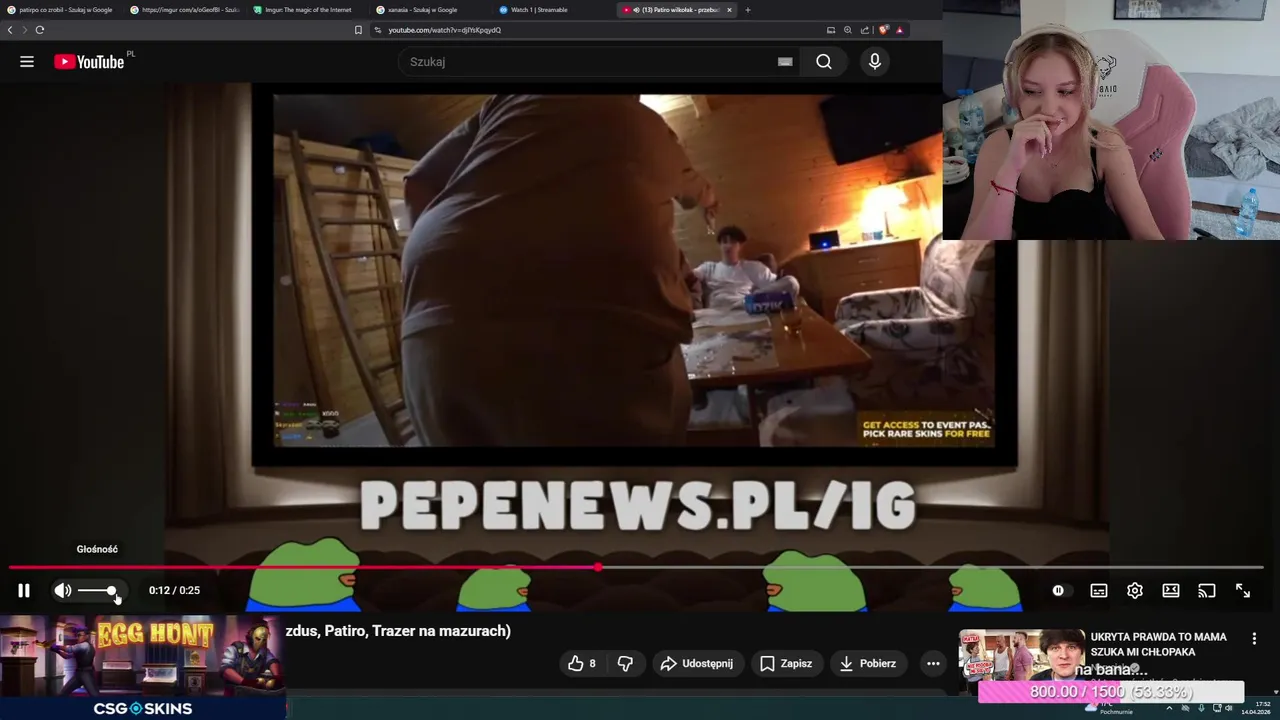Open picture-in-picture icon in address bar
Image resolution: width=1280 pixels, height=720 pixels.
(831, 30)
